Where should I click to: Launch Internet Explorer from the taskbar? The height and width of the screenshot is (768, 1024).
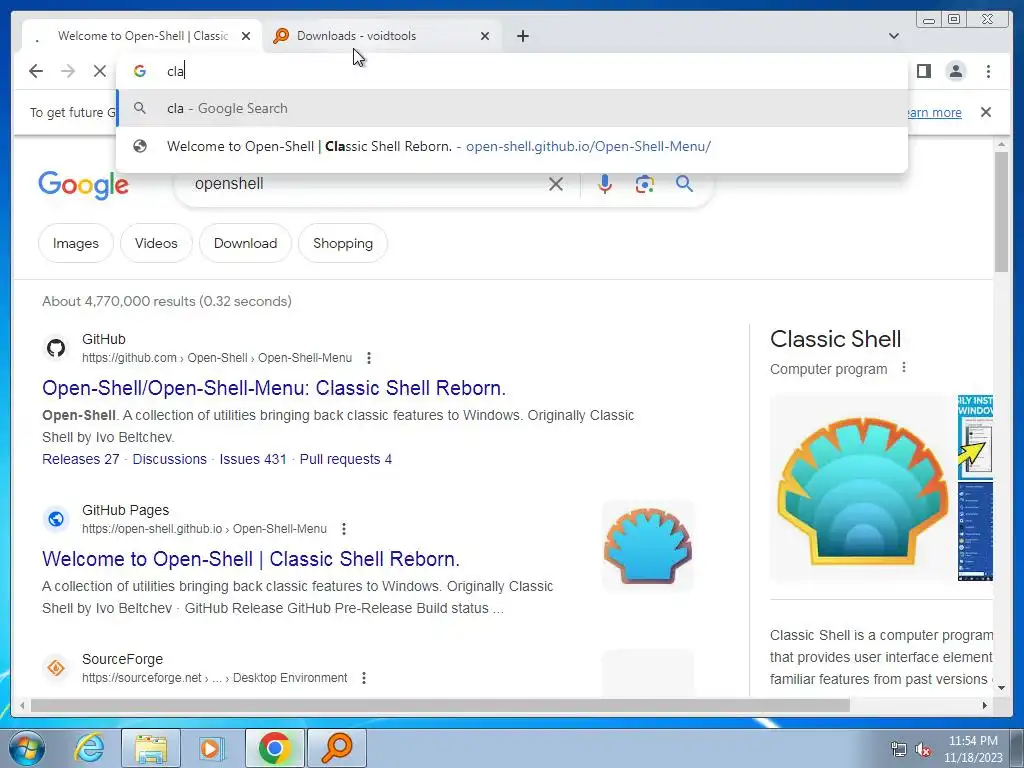(88, 748)
